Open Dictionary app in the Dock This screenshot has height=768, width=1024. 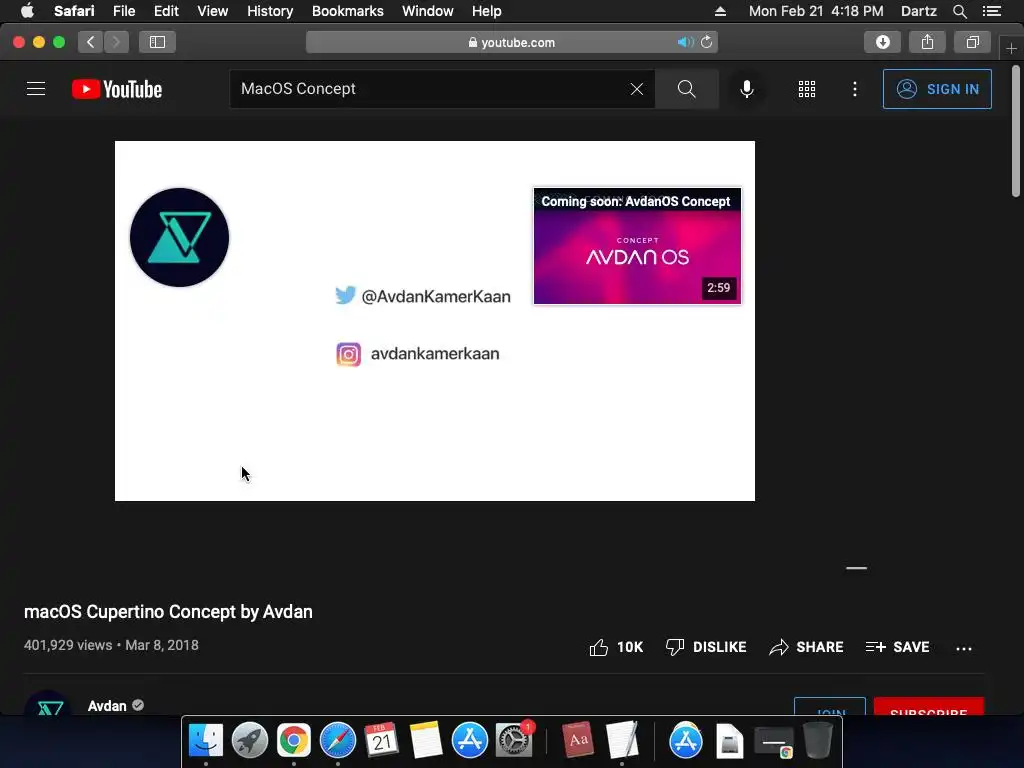click(x=578, y=740)
